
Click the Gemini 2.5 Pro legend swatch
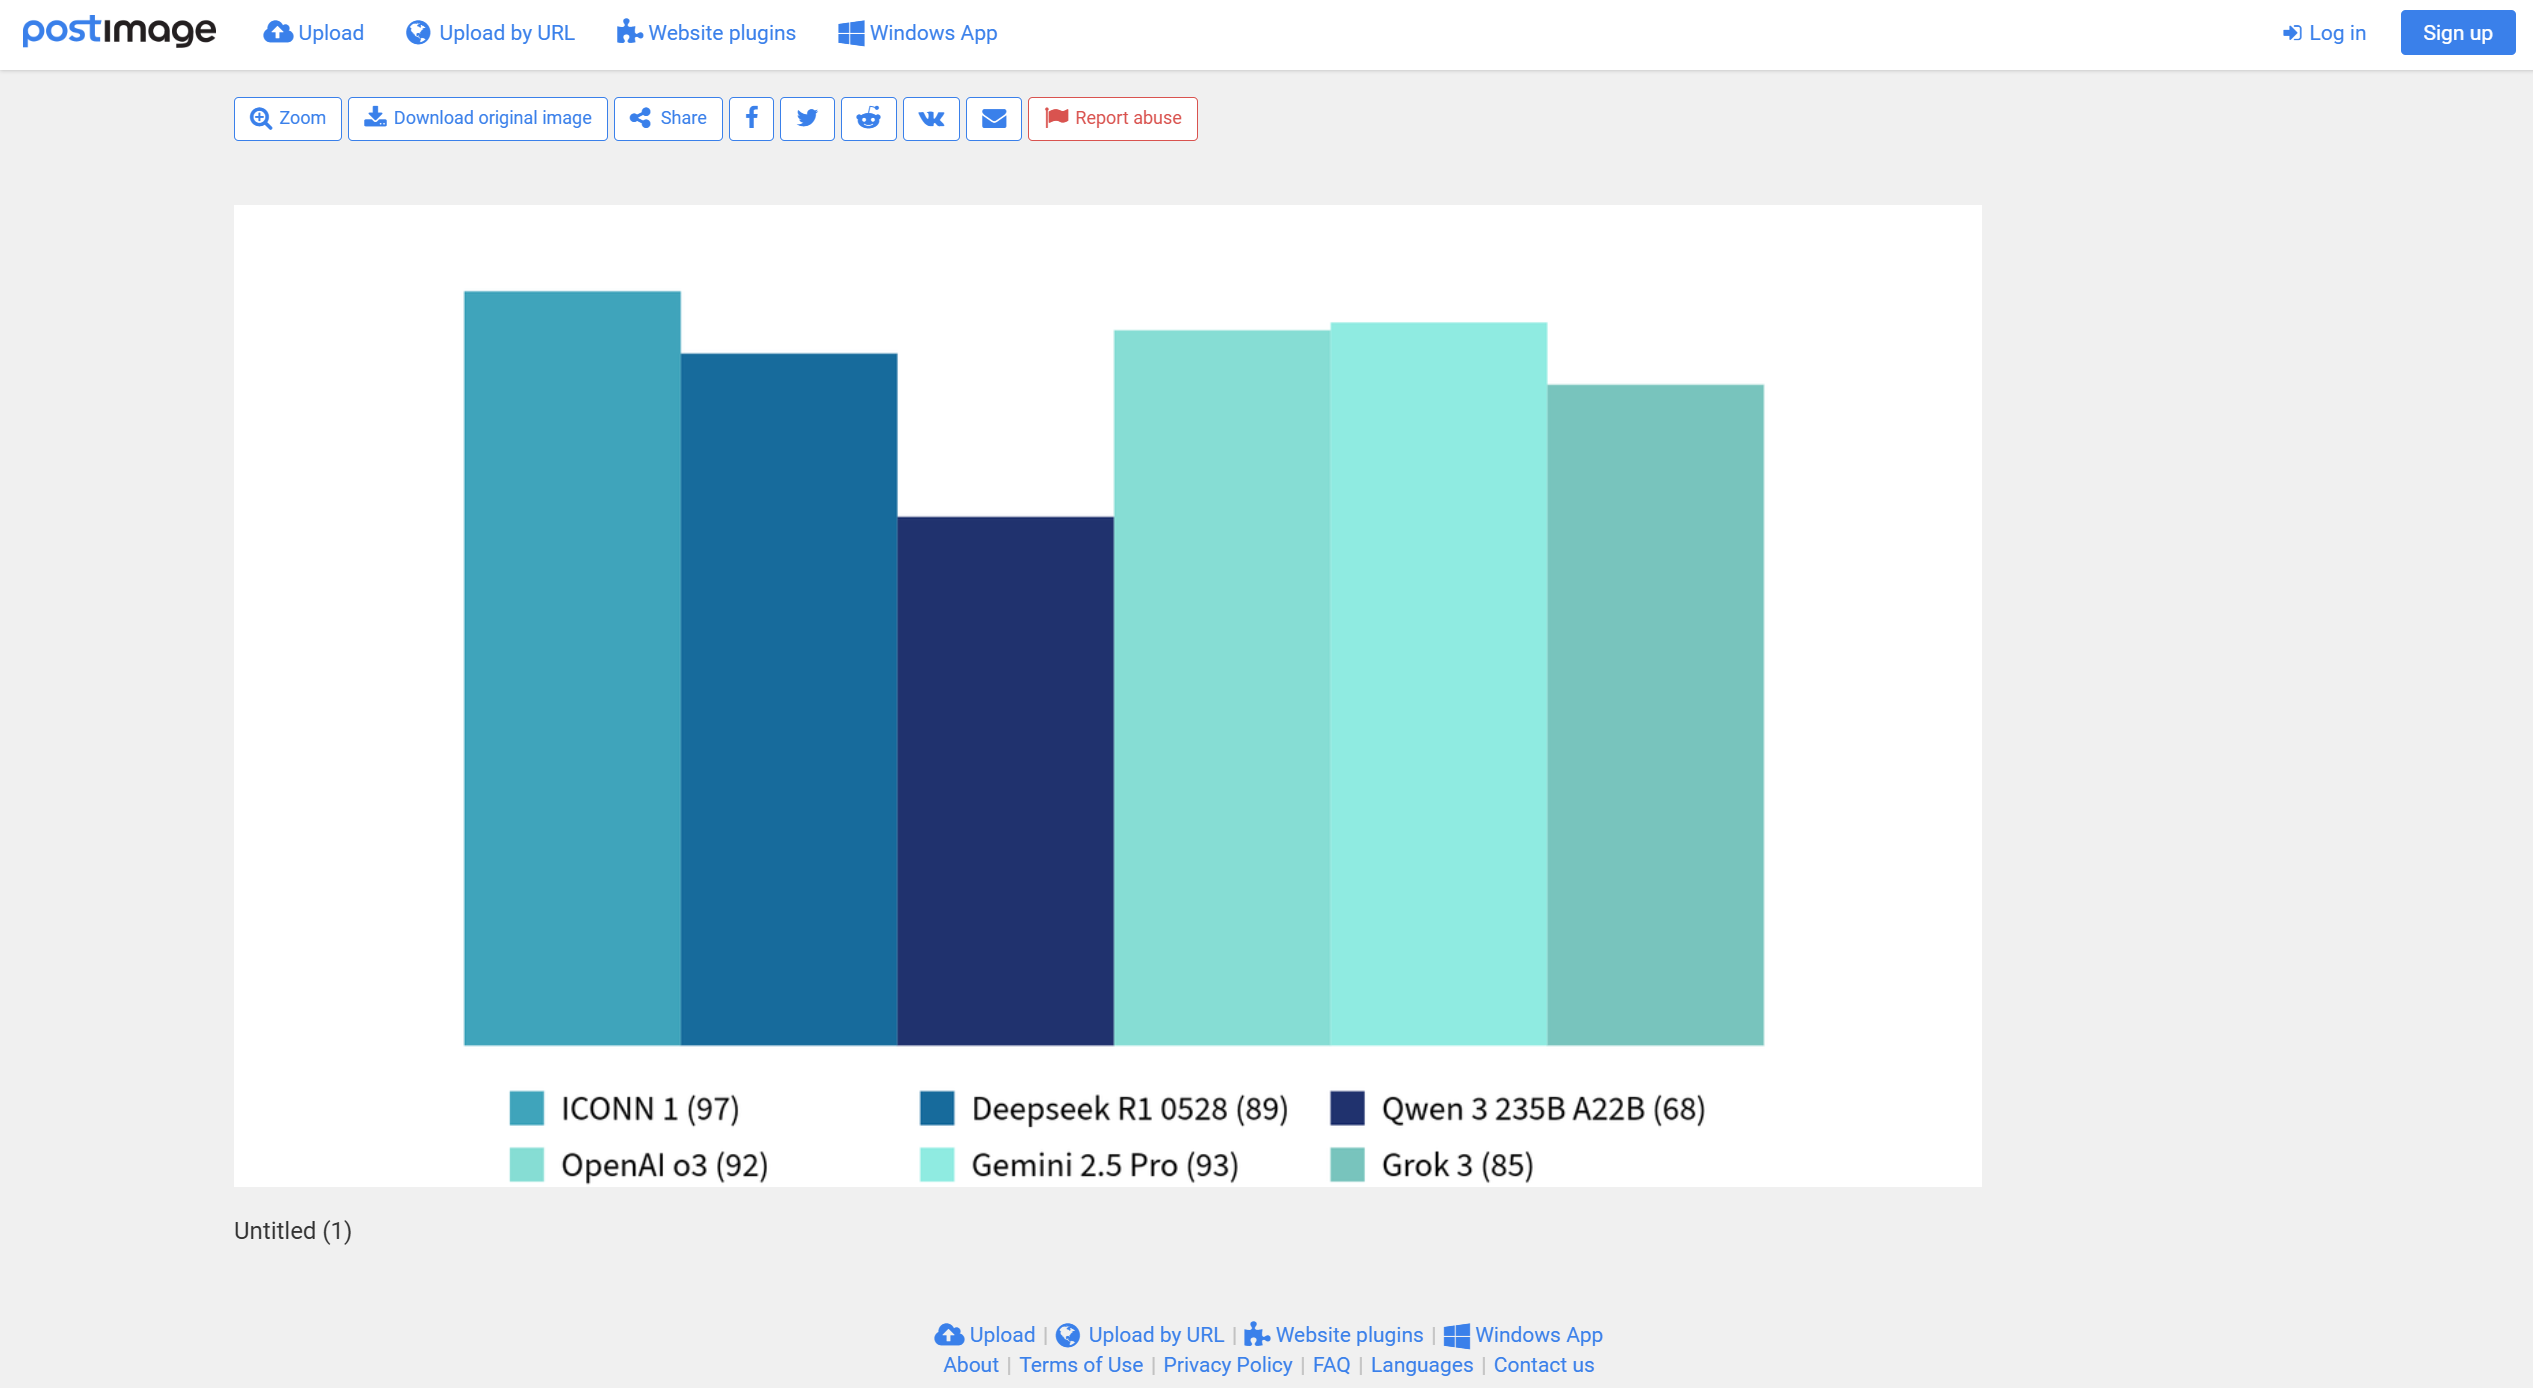937,1165
